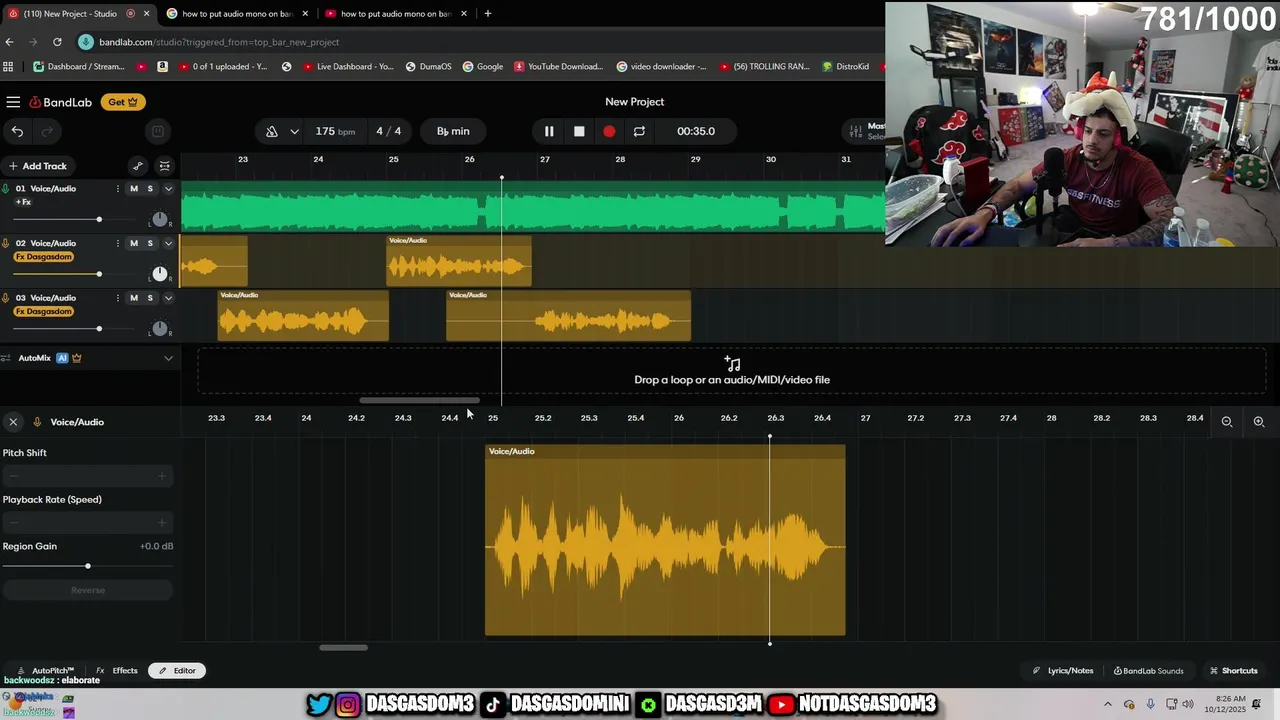Open Lyrics/Notes panel
This screenshot has height=720, width=1280.
tap(1064, 671)
